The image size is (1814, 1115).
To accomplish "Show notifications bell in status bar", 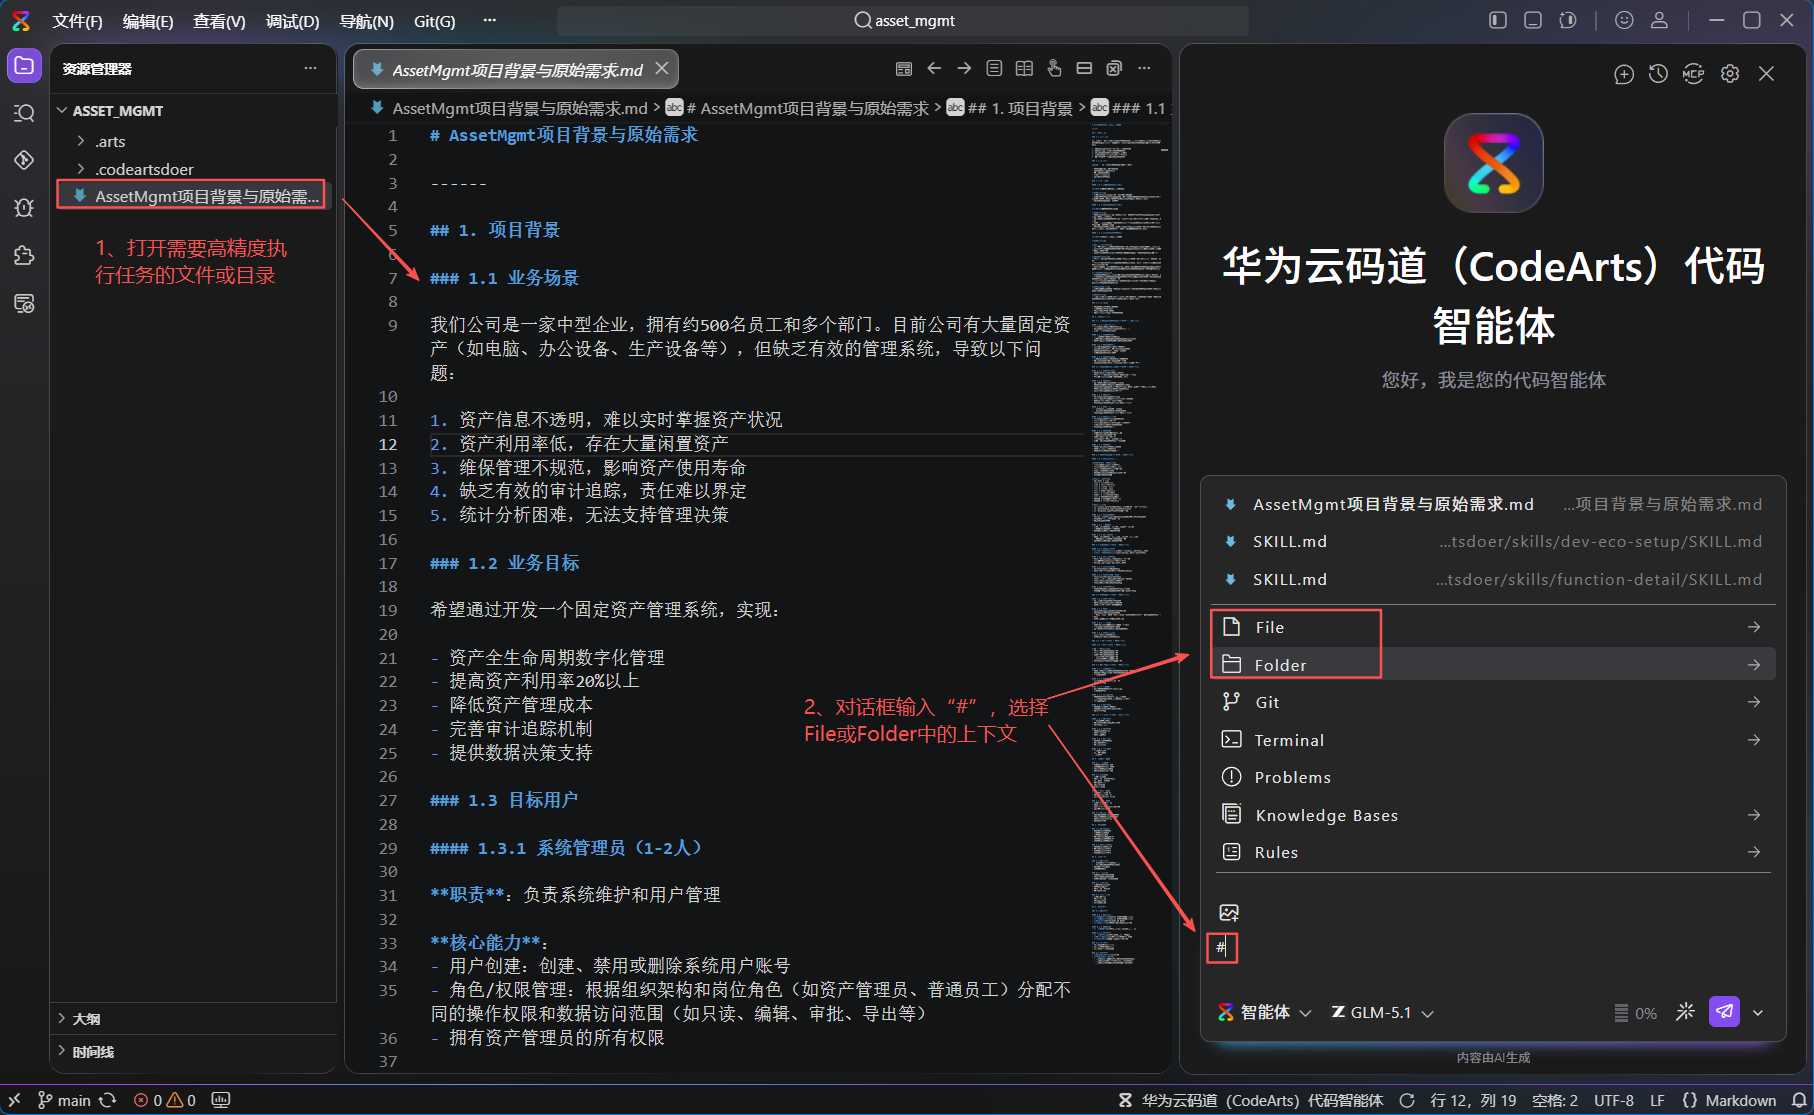I will point(1799,1100).
